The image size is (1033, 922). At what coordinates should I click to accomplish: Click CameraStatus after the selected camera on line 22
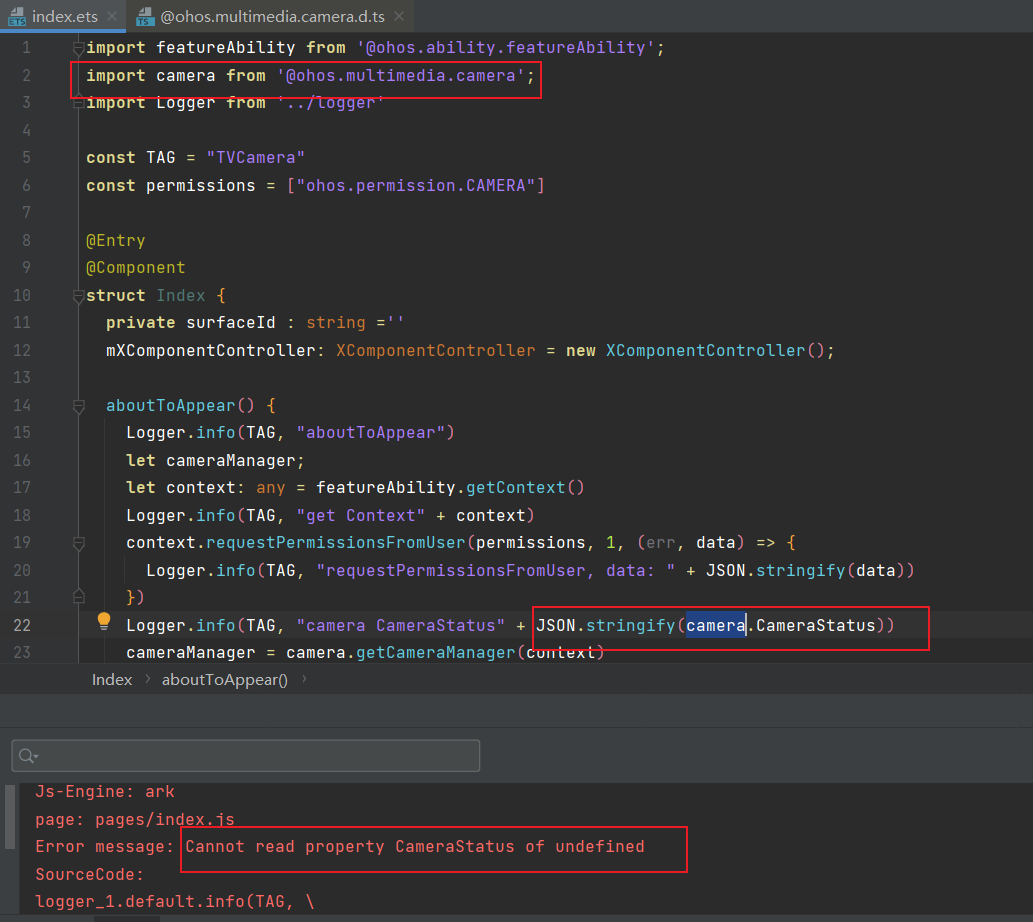pos(816,625)
